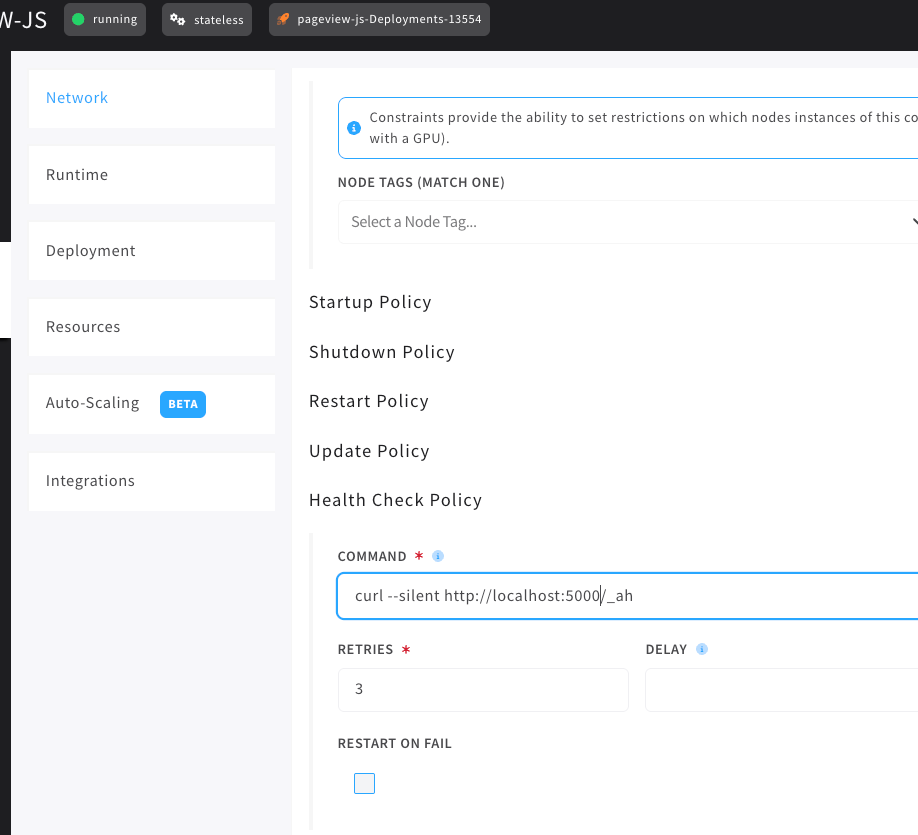Open the Integrations tab

152,481
